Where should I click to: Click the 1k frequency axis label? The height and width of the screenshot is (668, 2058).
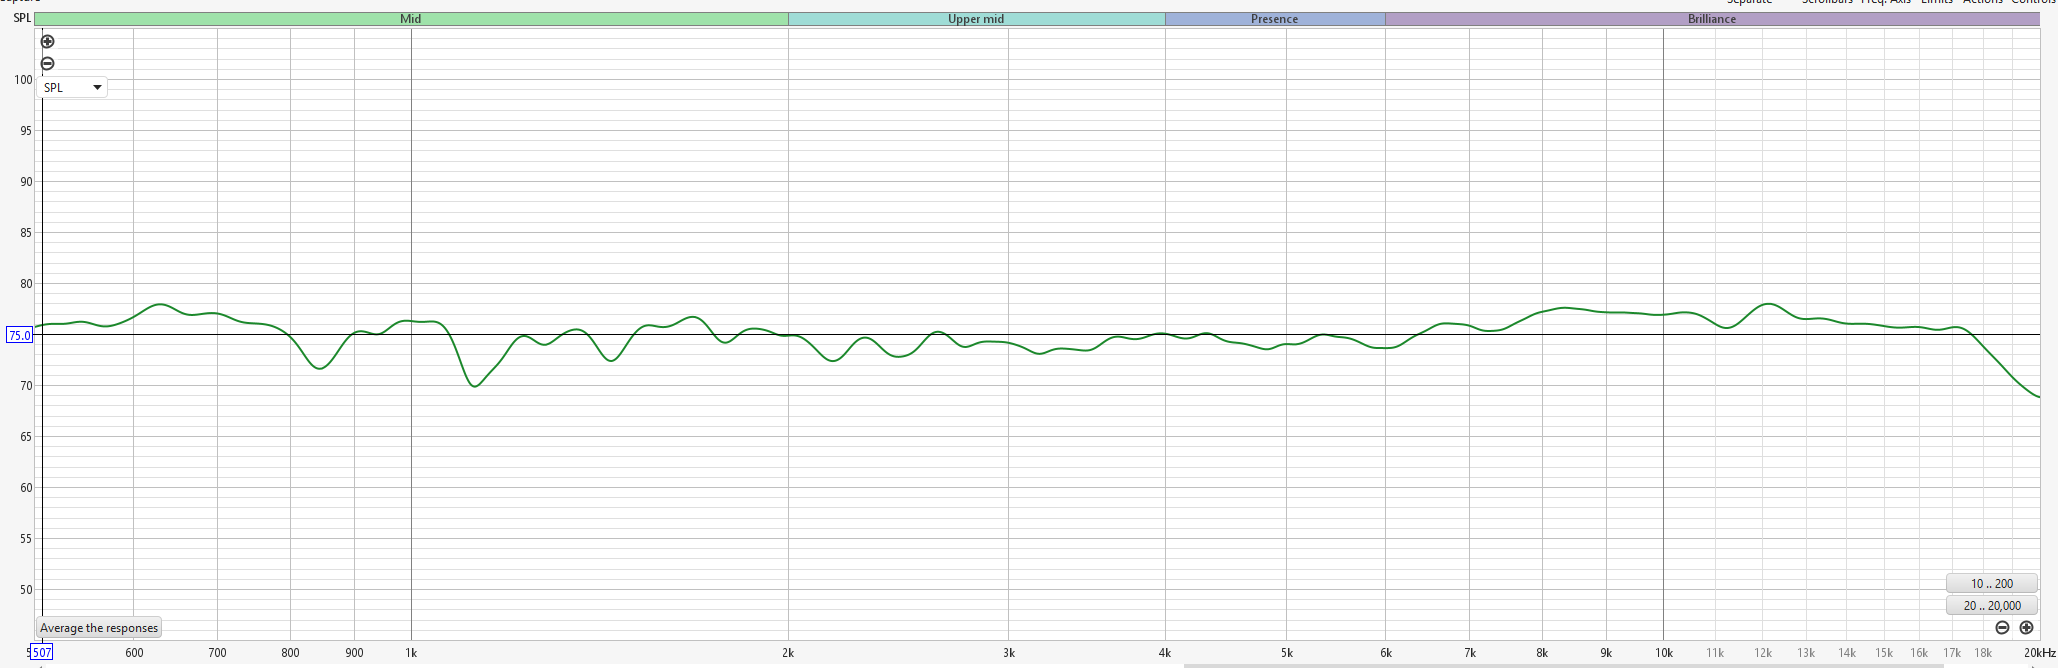pyautogui.click(x=411, y=652)
